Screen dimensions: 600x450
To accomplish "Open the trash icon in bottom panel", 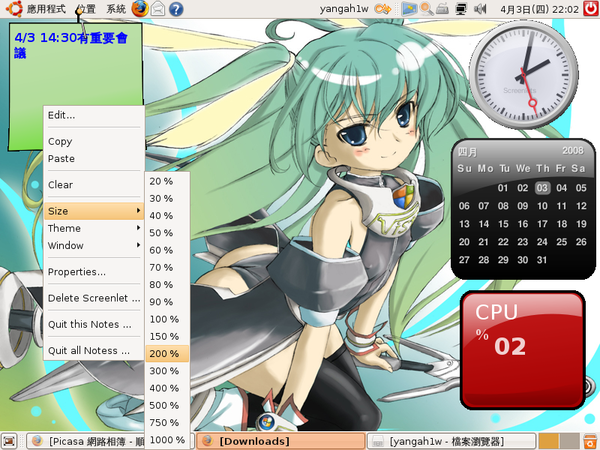I will (591, 441).
